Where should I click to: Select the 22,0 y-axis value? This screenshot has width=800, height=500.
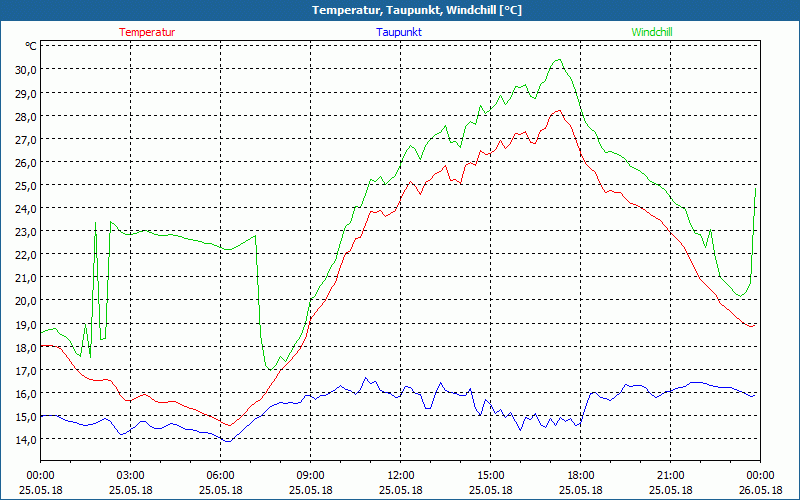(26, 255)
